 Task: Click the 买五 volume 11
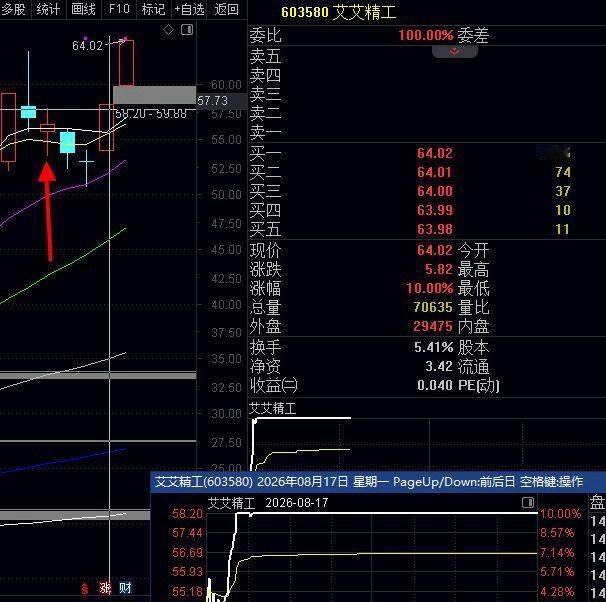click(x=563, y=230)
